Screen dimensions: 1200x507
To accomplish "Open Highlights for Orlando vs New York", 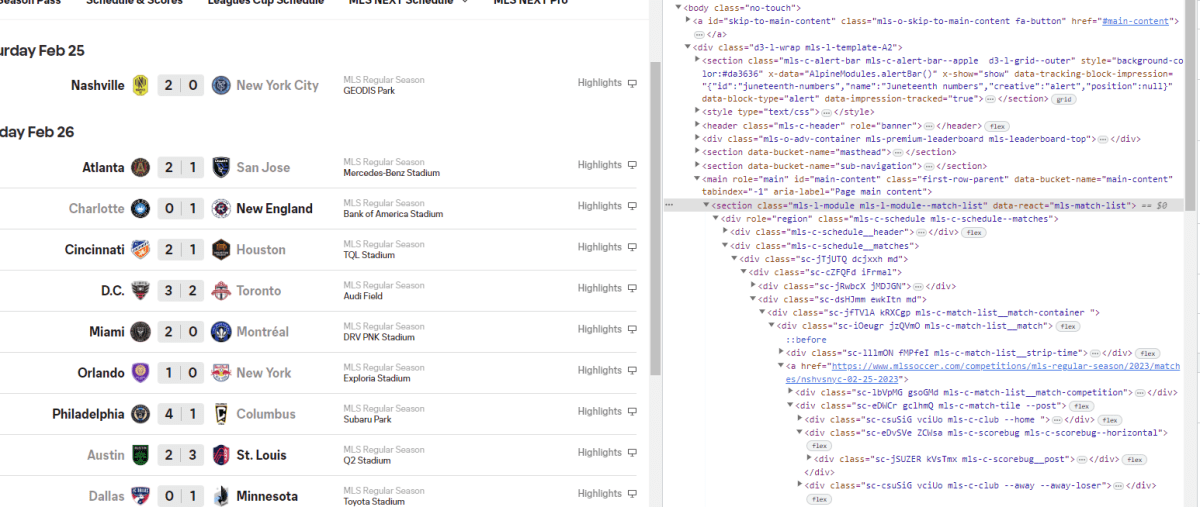I will tap(607, 370).
